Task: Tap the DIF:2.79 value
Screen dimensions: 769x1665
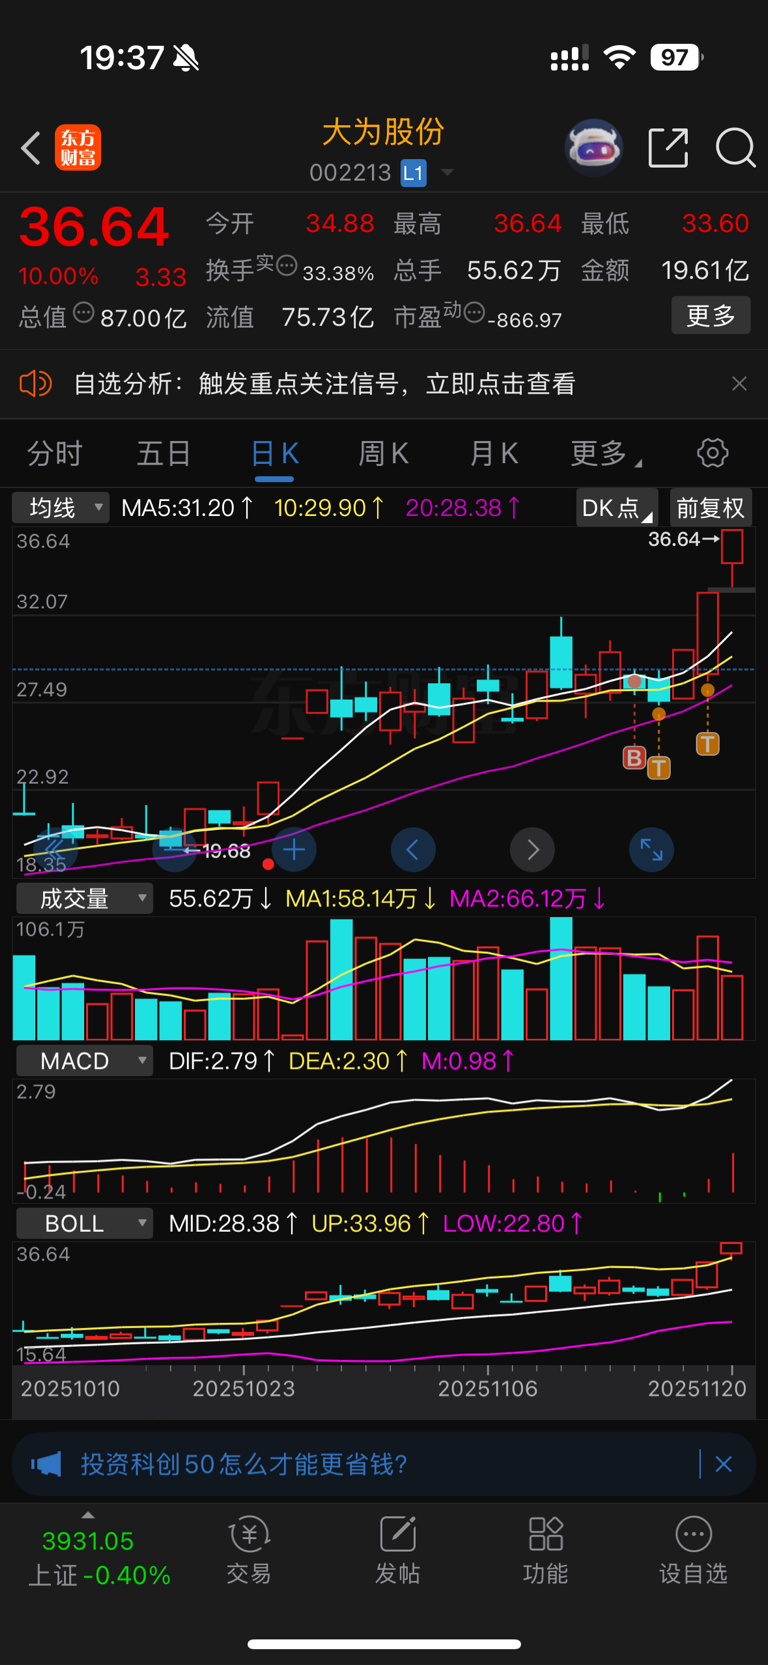Action: coord(222,1060)
